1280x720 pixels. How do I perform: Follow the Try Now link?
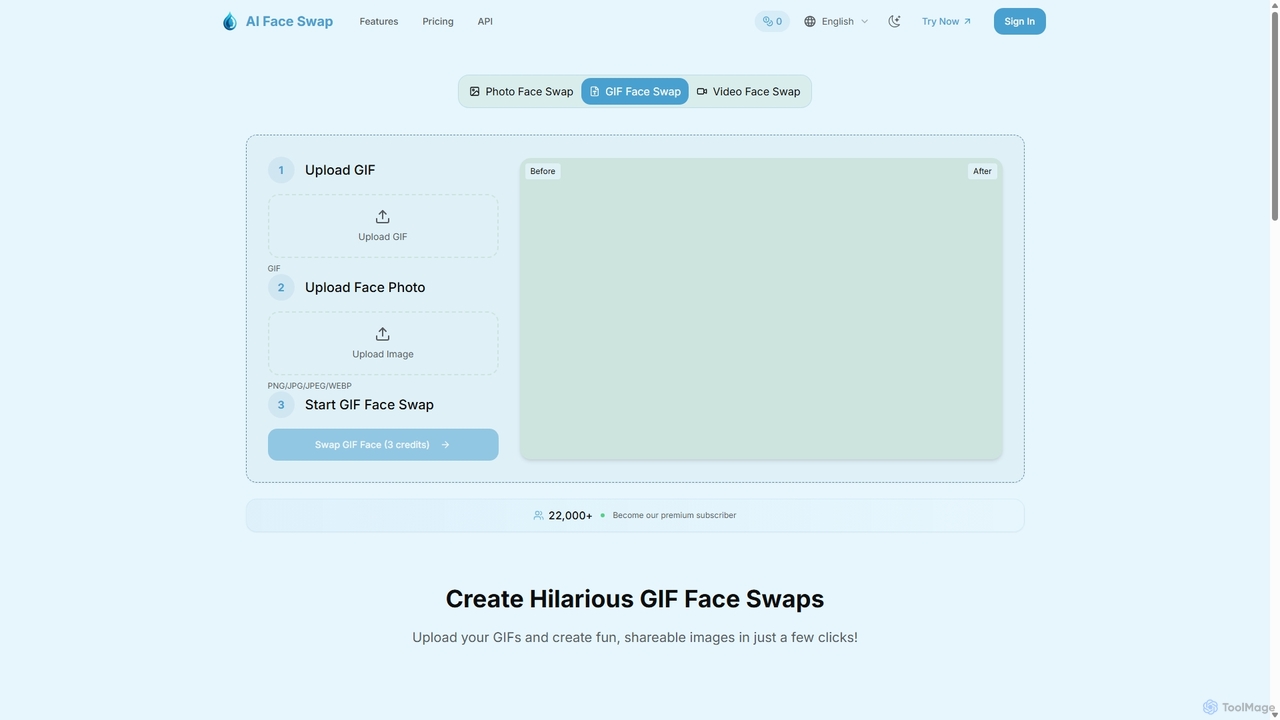click(x=946, y=21)
